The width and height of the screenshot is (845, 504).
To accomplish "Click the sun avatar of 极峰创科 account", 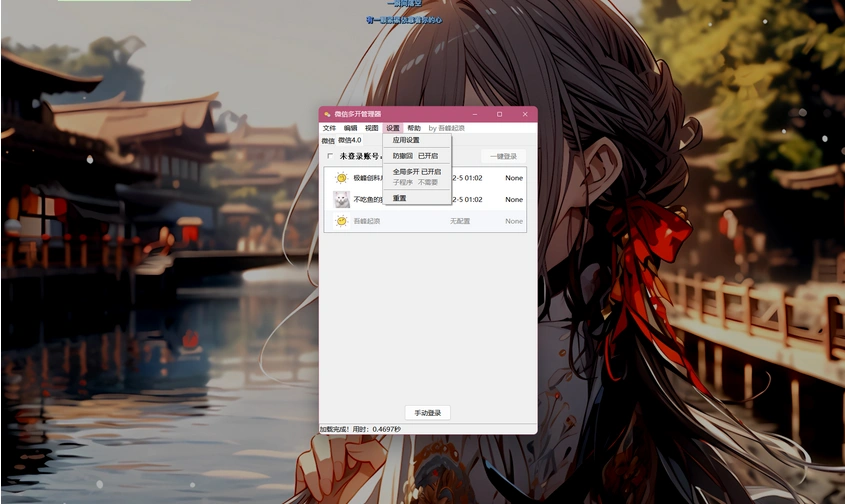I will click(x=341, y=178).
